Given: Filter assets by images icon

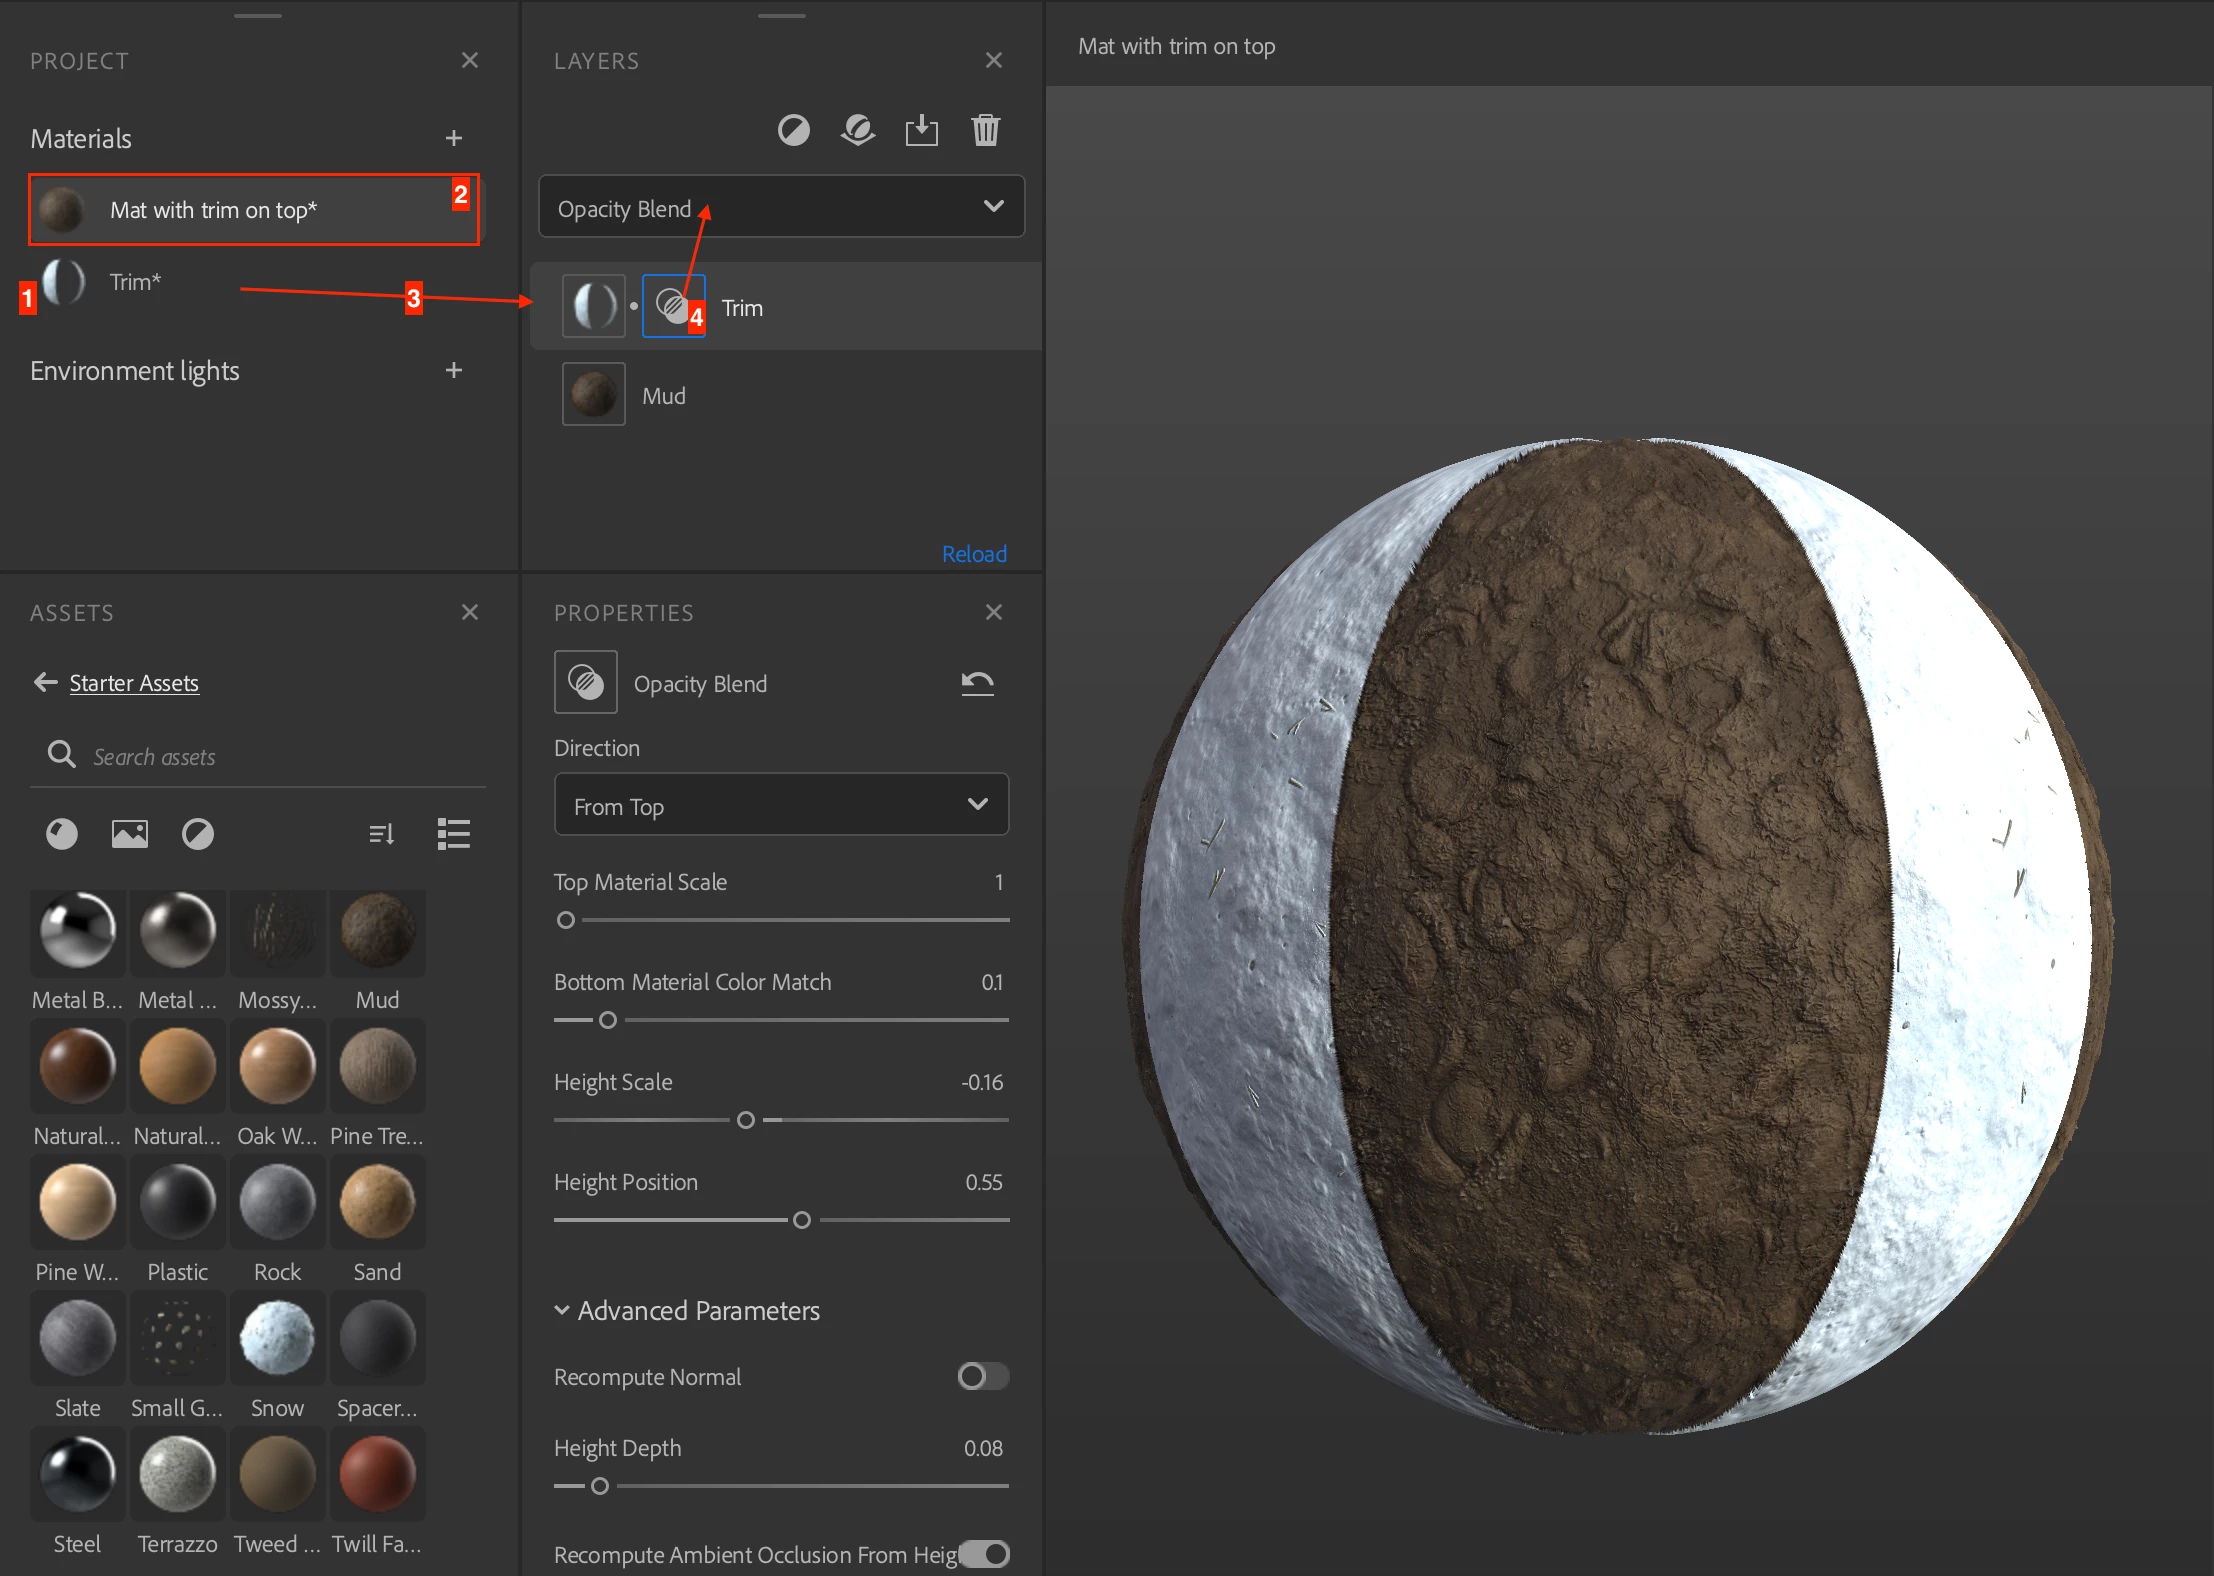Looking at the screenshot, I should click(x=129, y=833).
